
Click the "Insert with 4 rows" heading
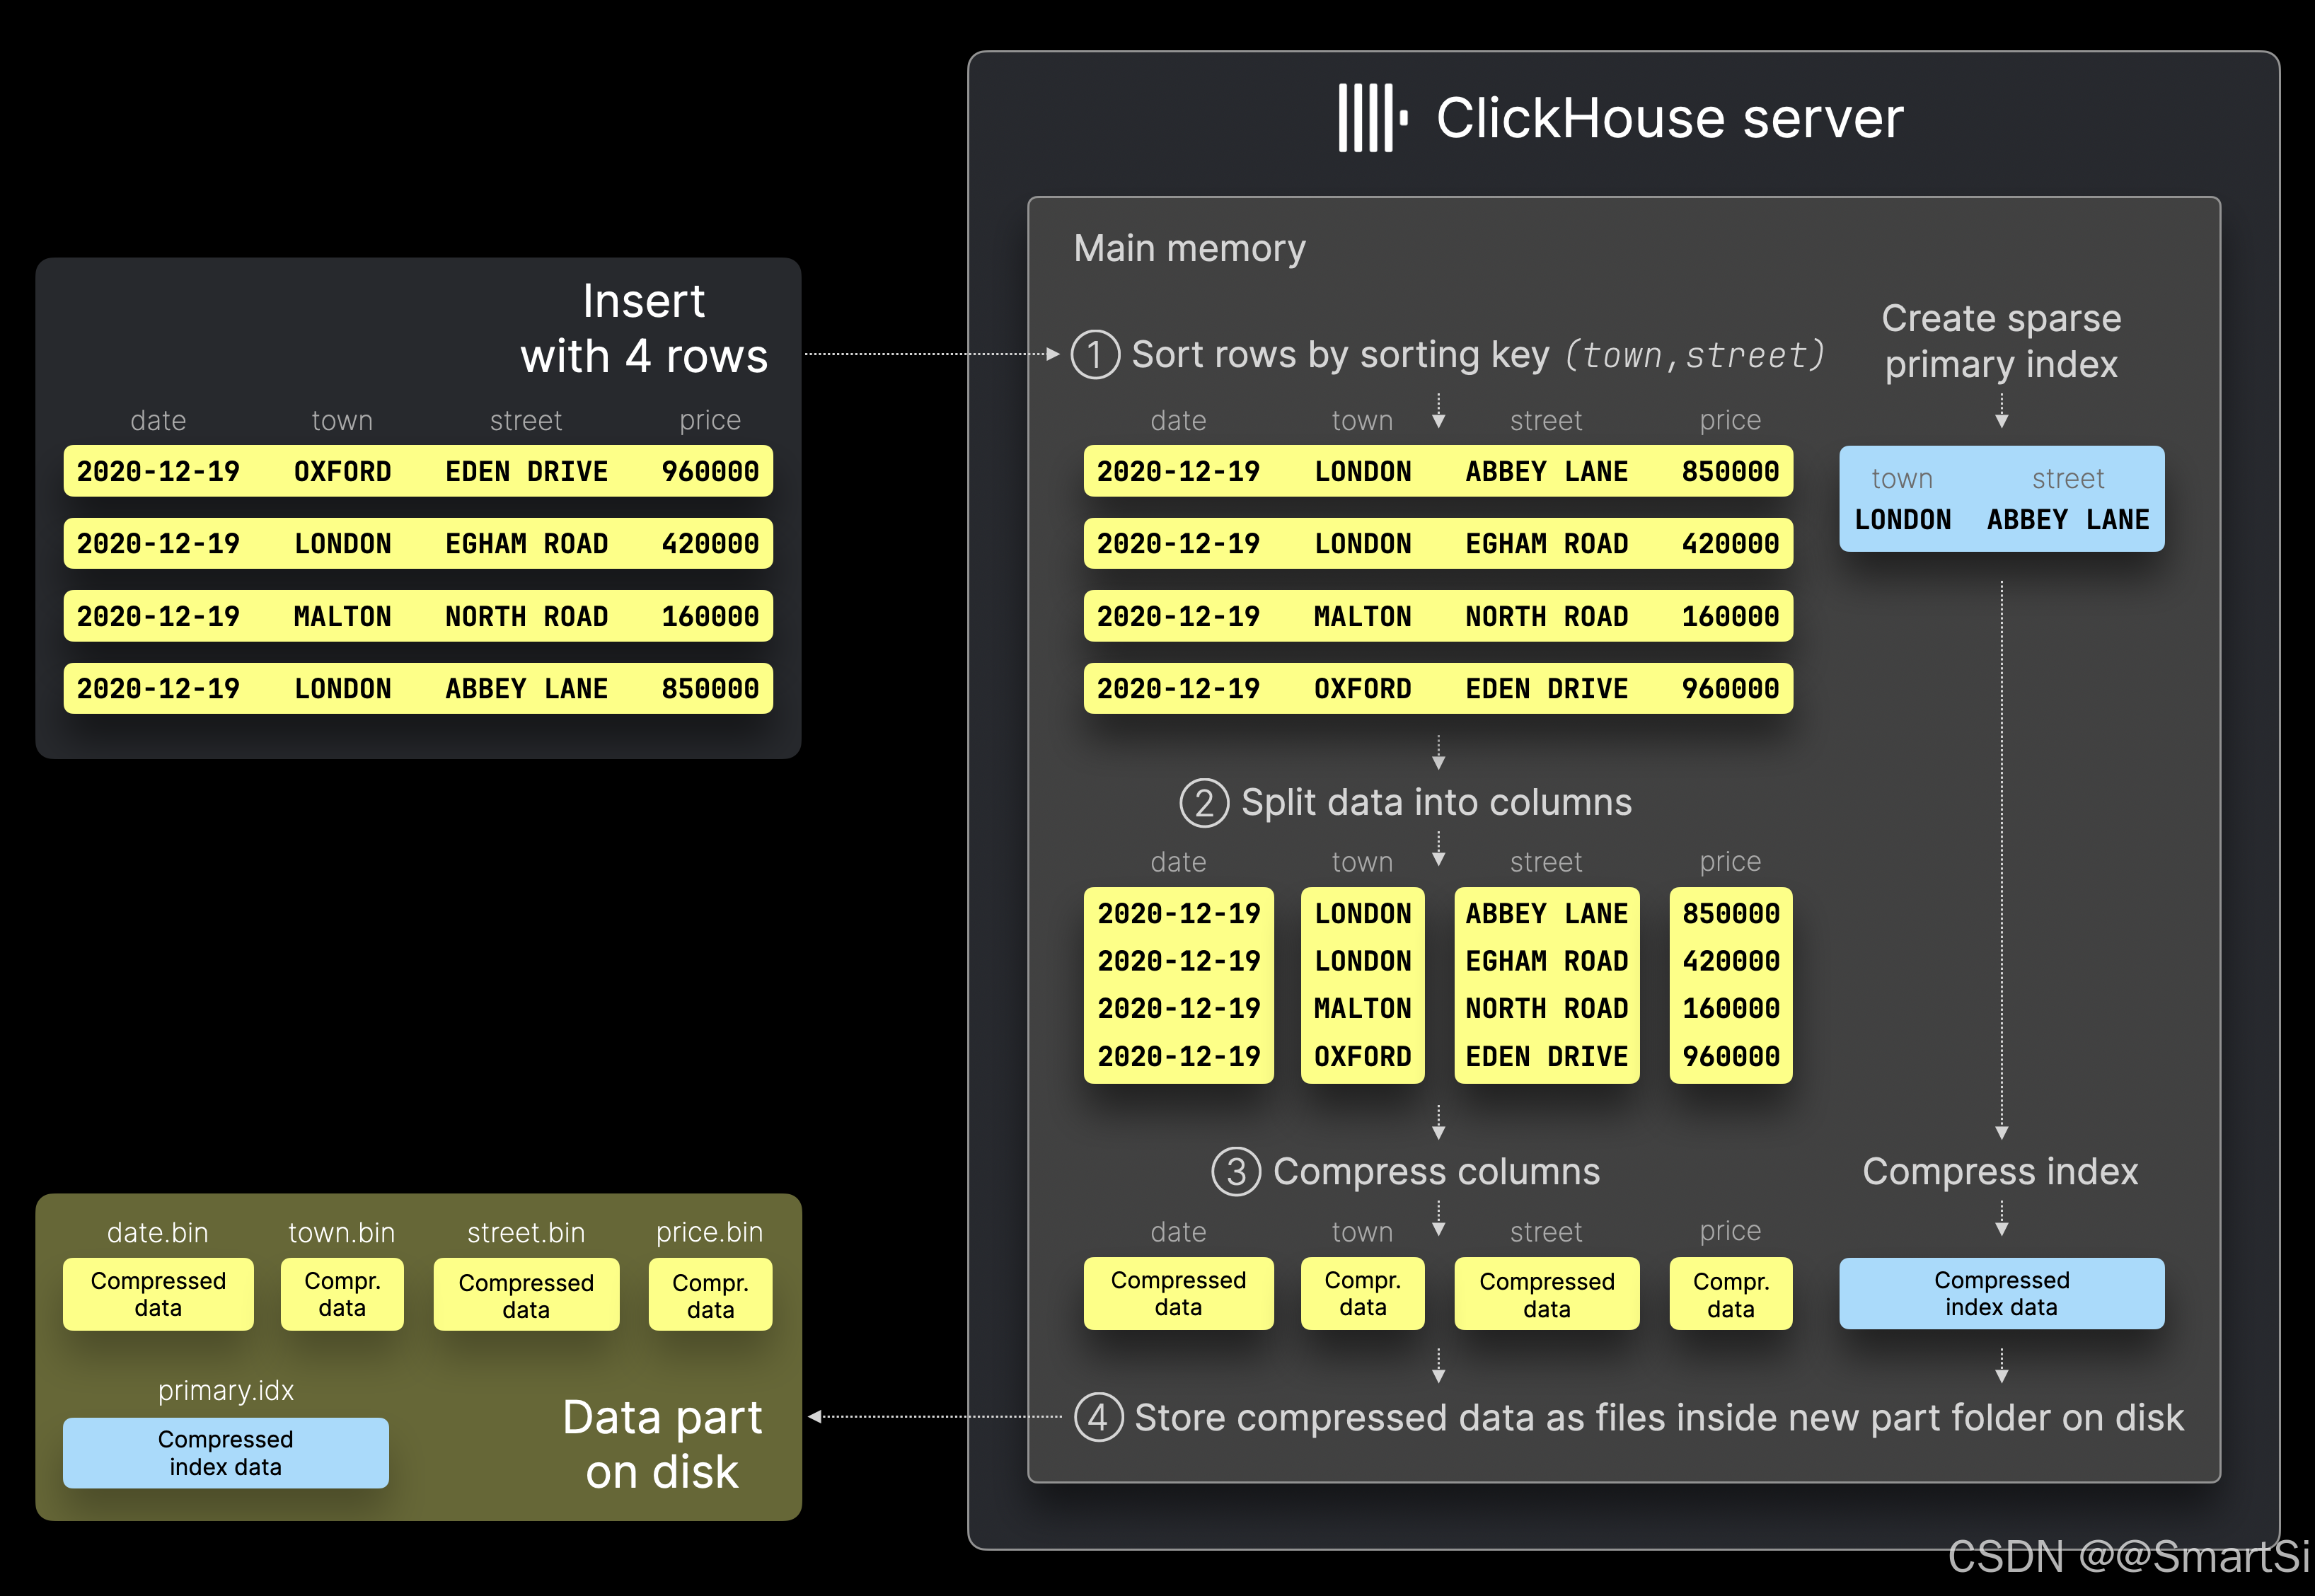[644, 328]
